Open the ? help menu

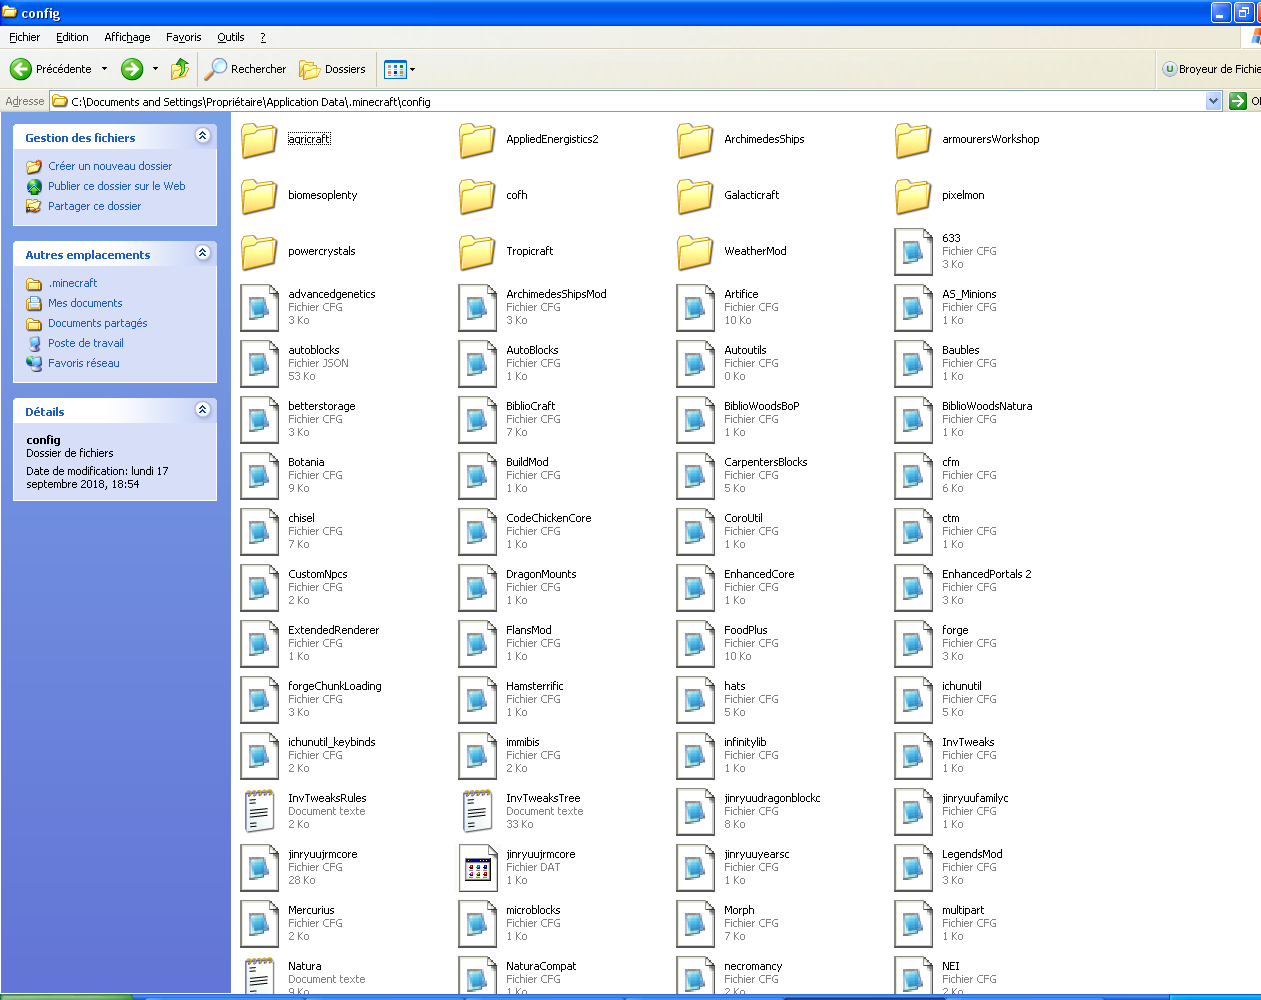point(263,37)
